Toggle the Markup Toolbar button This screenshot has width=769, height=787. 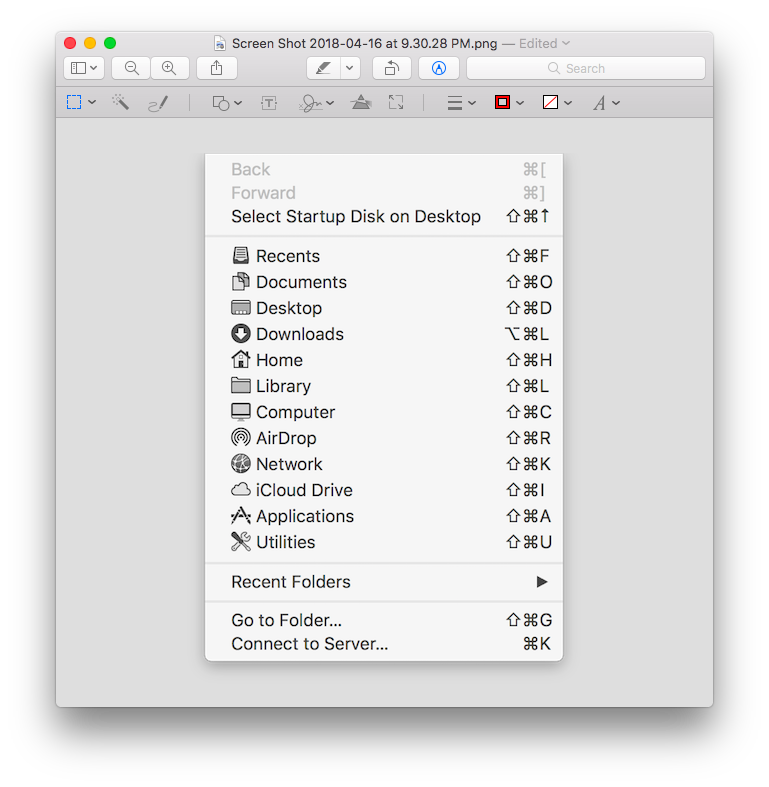point(439,68)
